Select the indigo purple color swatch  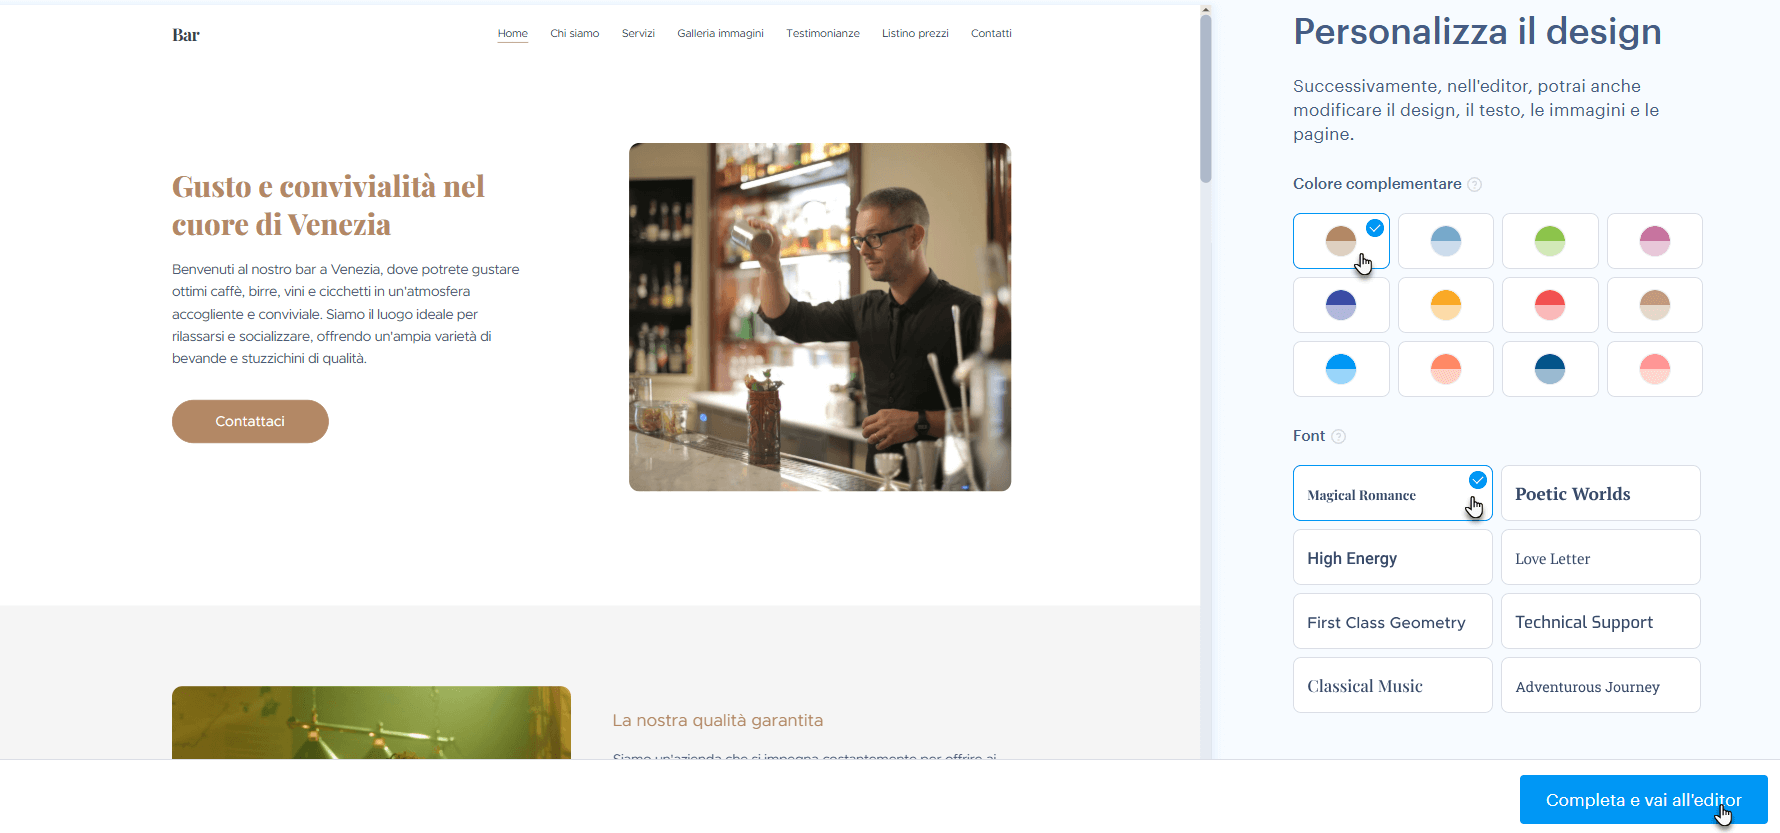pos(1341,305)
